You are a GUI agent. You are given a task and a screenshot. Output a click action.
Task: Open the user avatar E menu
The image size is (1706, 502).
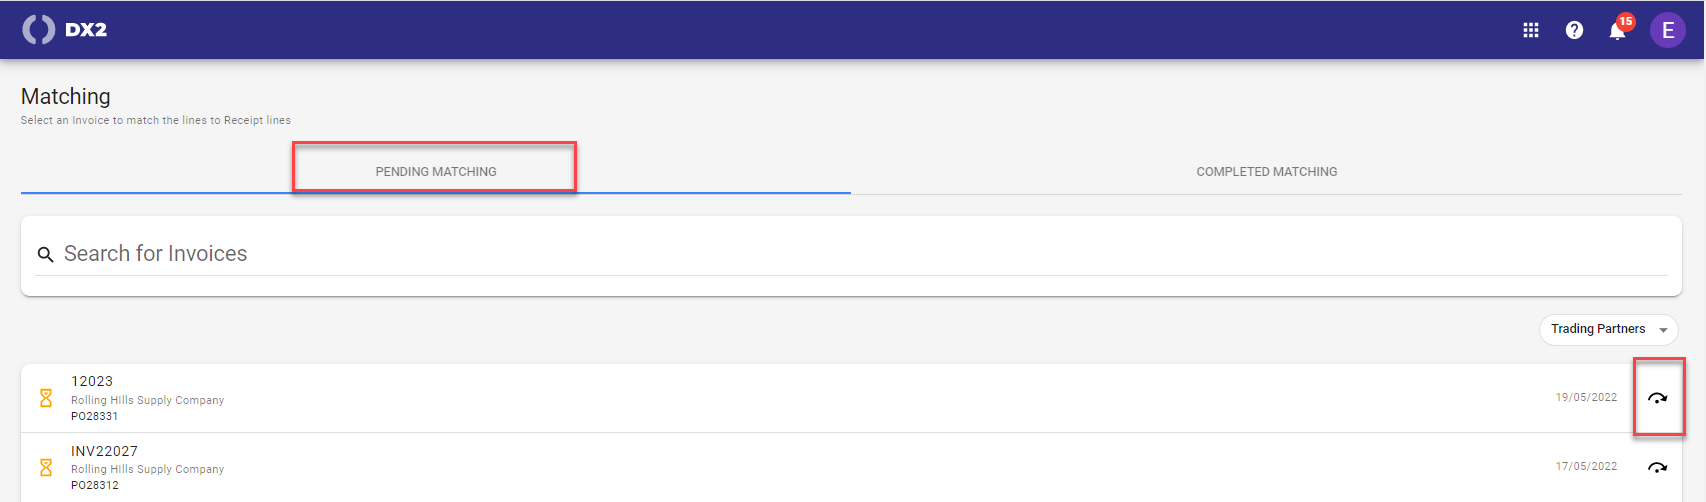1668,30
